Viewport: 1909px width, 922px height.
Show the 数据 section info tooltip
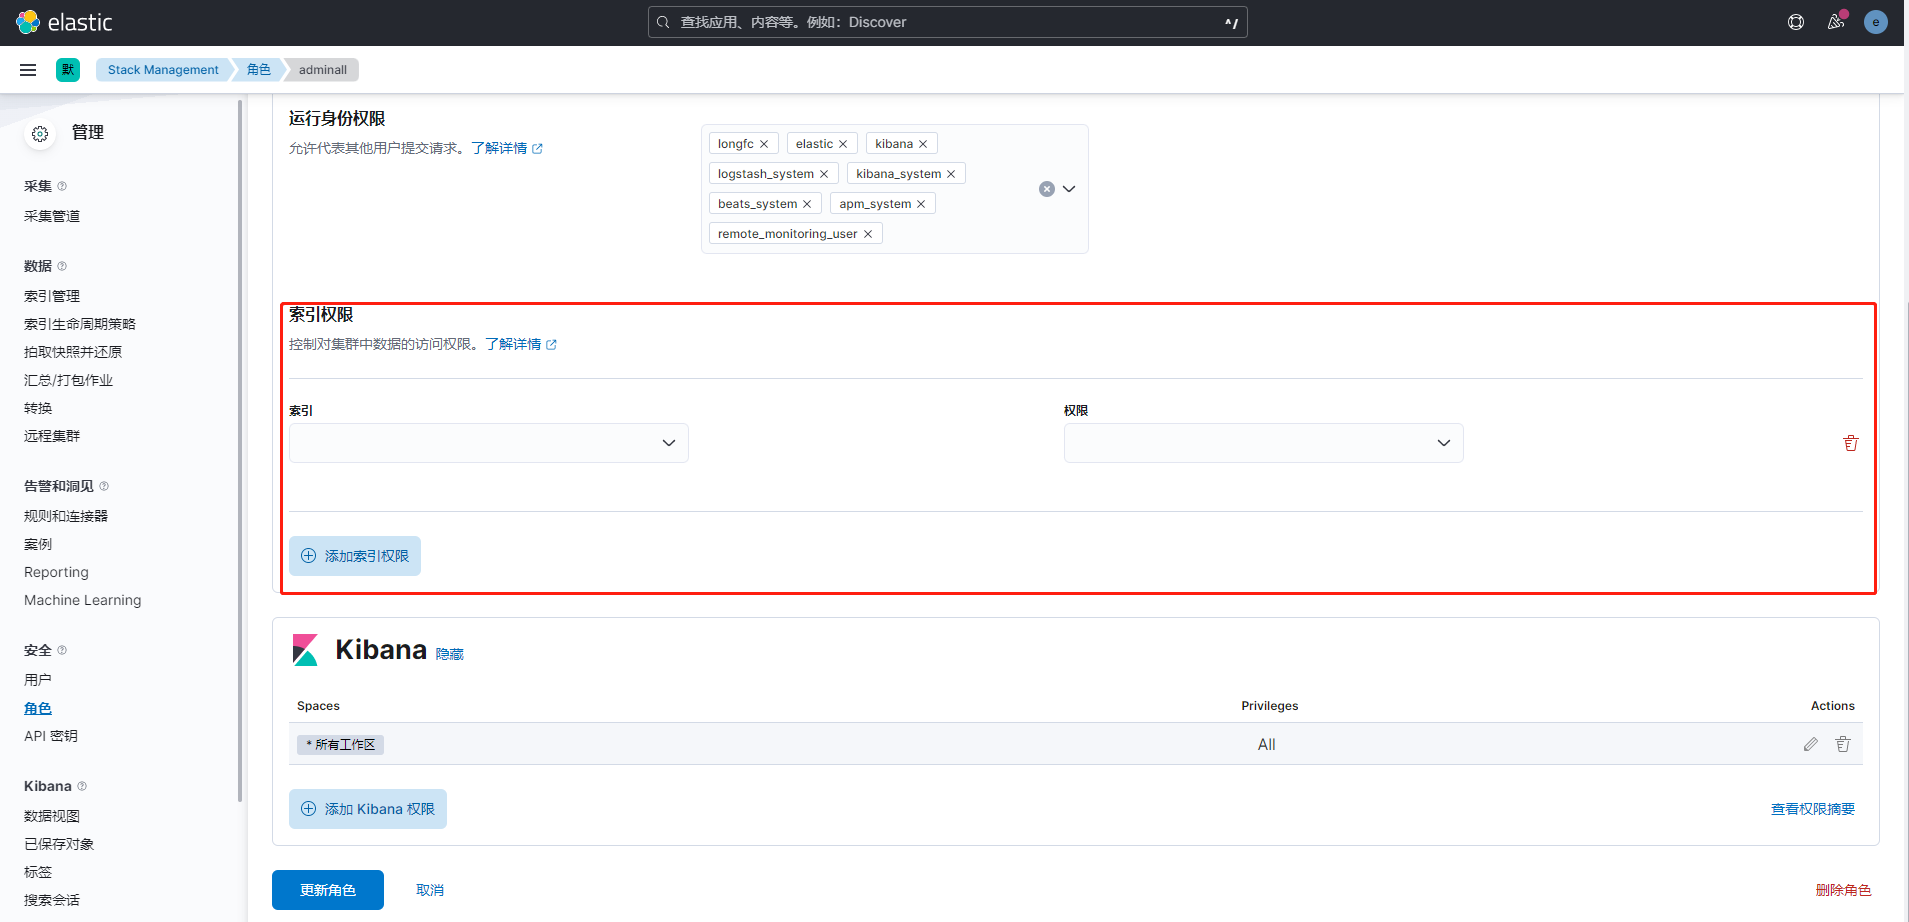(x=62, y=266)
